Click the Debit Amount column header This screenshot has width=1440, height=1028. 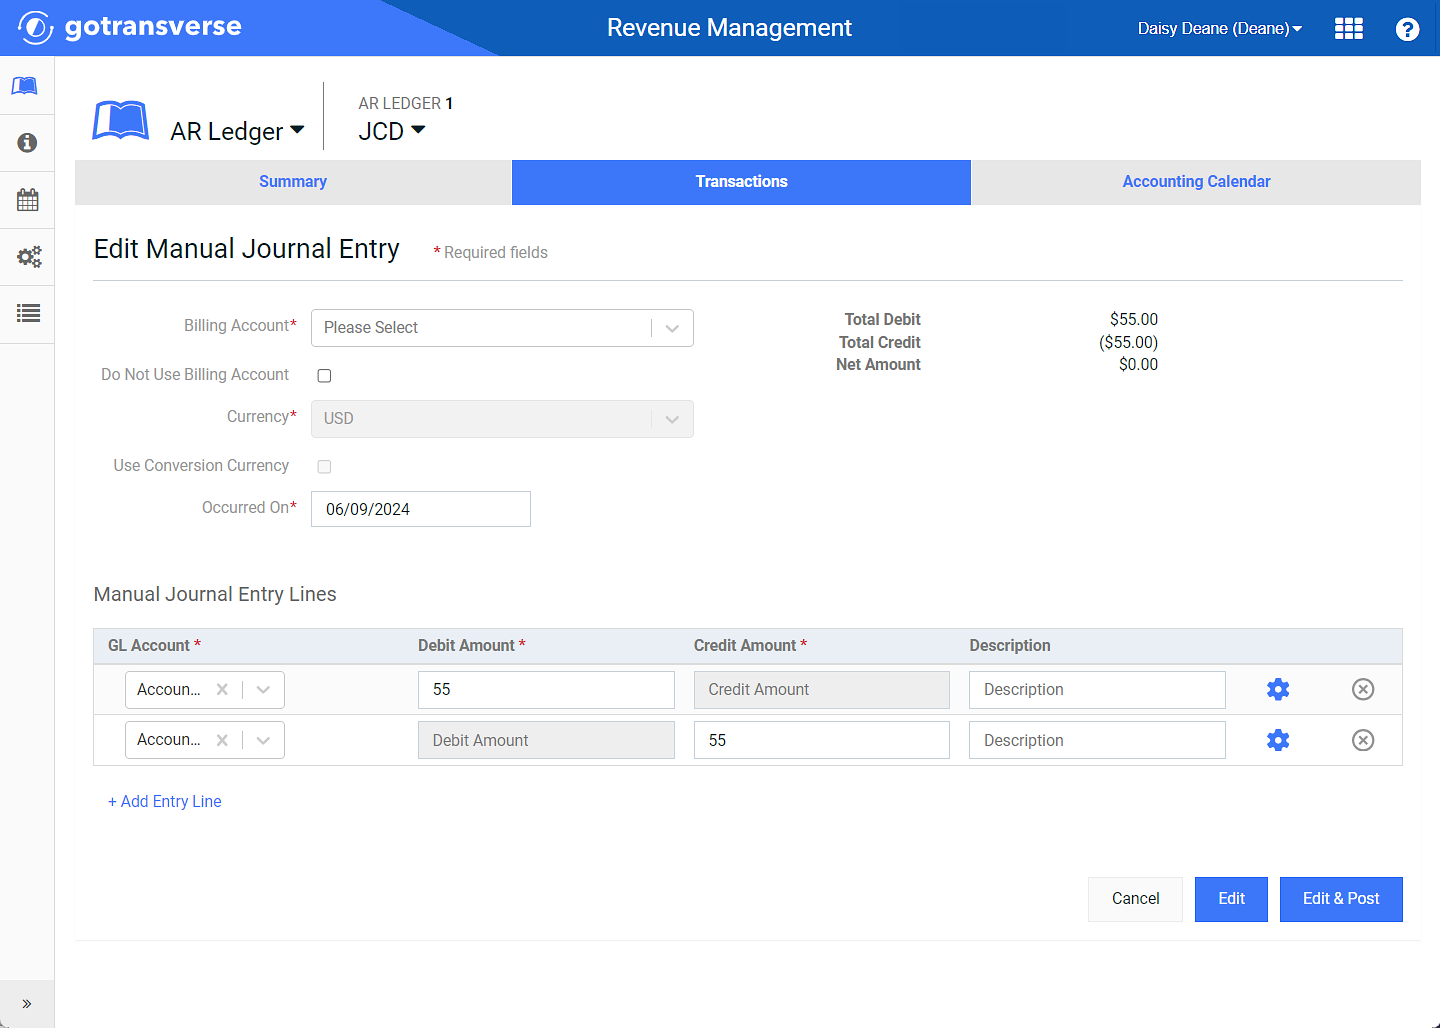click(x=471, y=646)
